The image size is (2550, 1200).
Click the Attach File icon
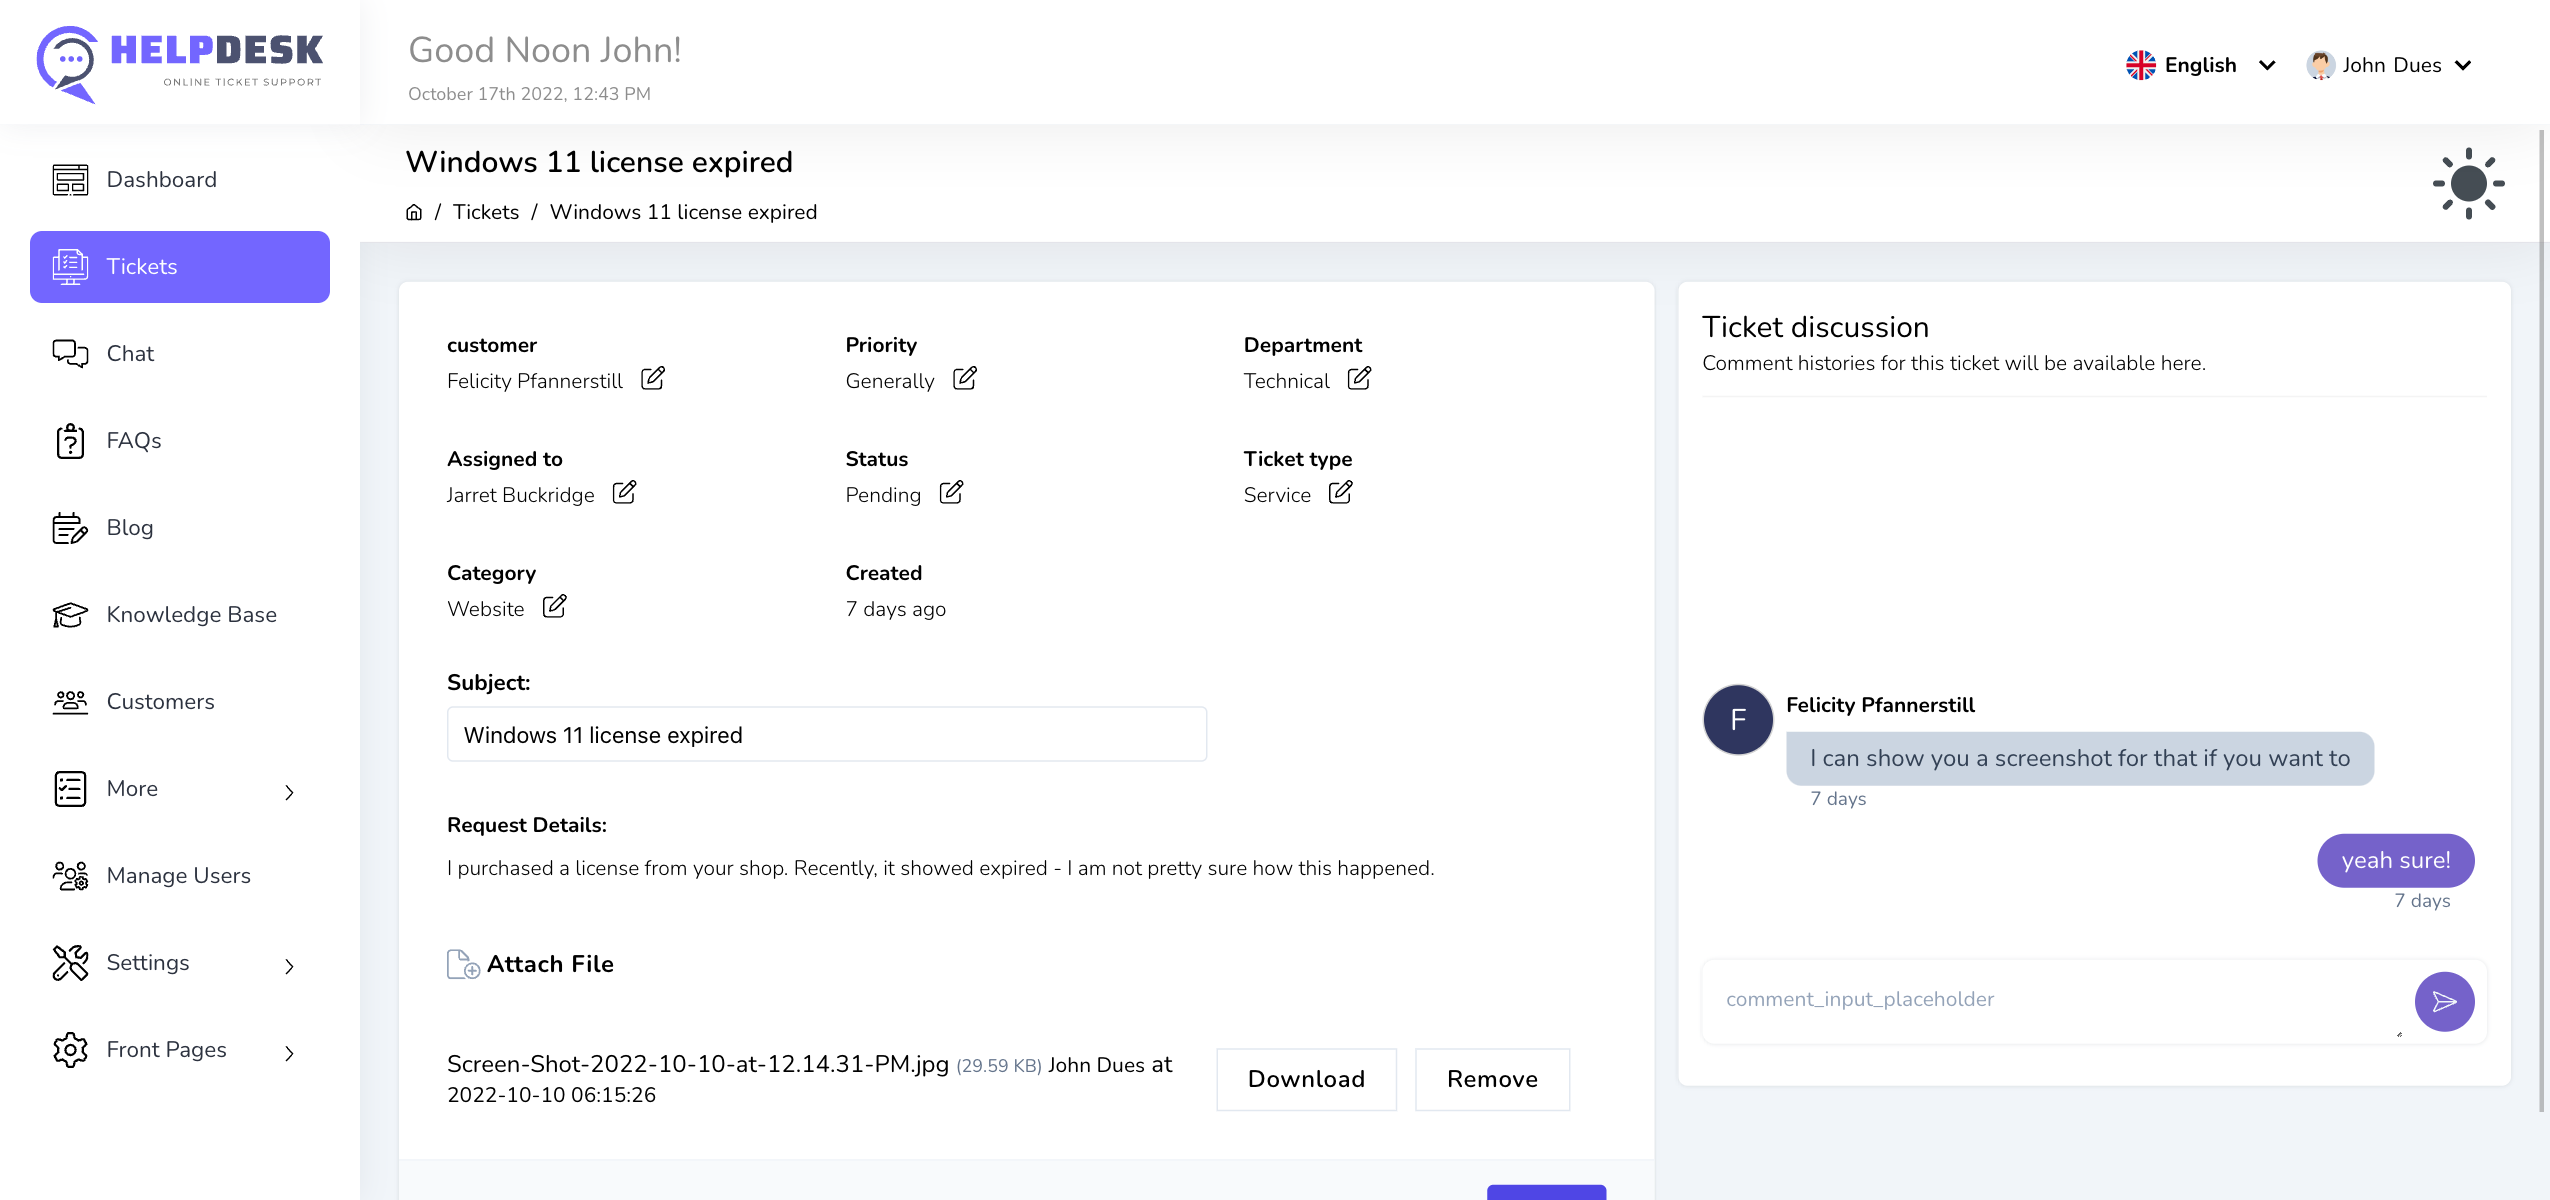coord(463,964)
